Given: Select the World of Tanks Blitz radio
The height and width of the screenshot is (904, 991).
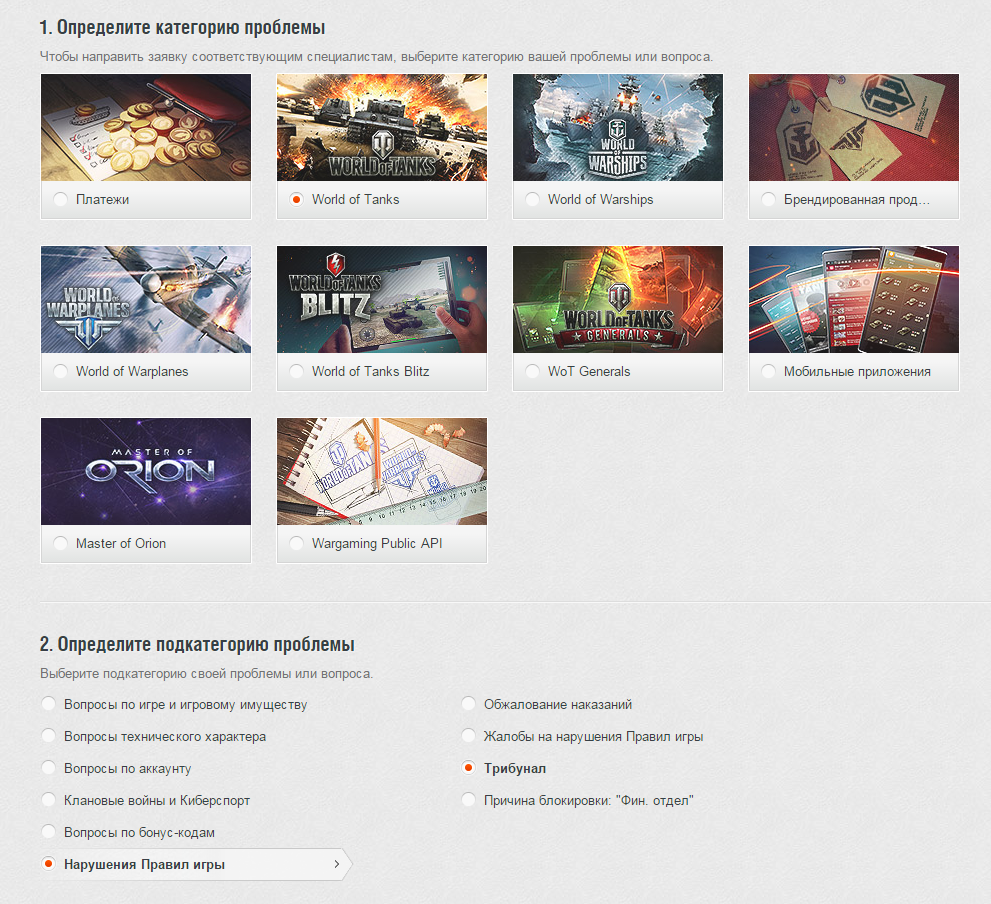Looking at the screenshot, I should [296, 371].
